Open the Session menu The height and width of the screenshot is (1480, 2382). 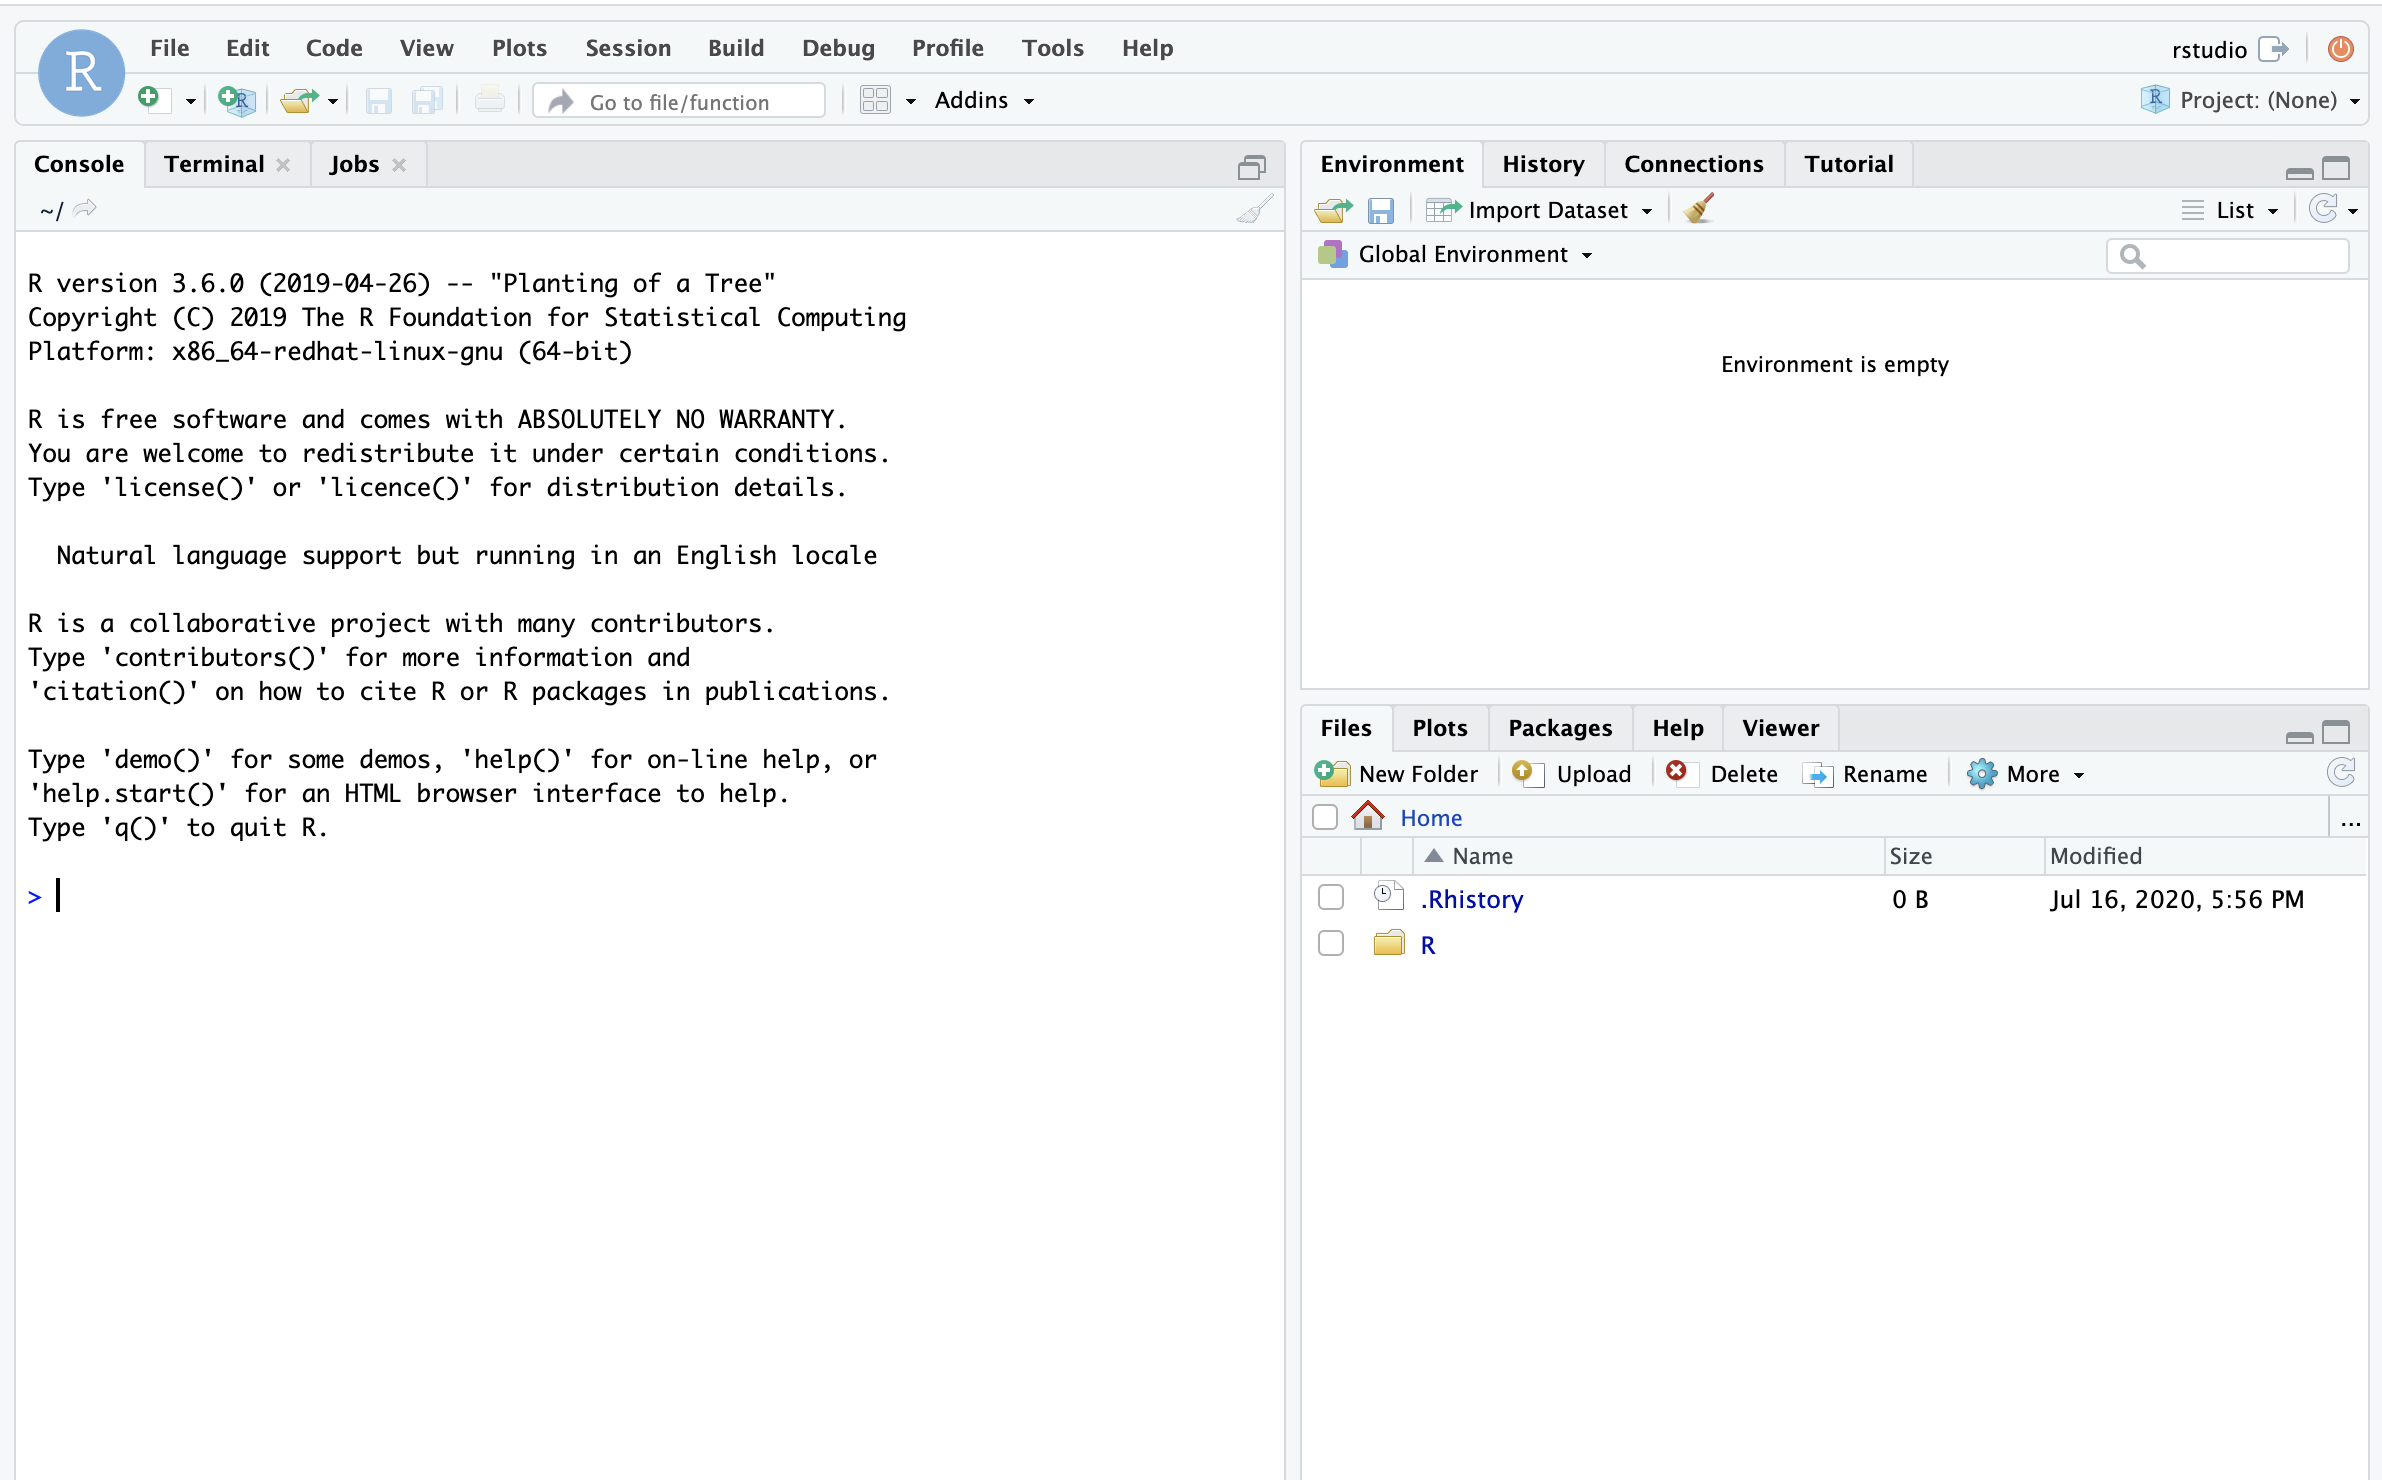(627, 48)
